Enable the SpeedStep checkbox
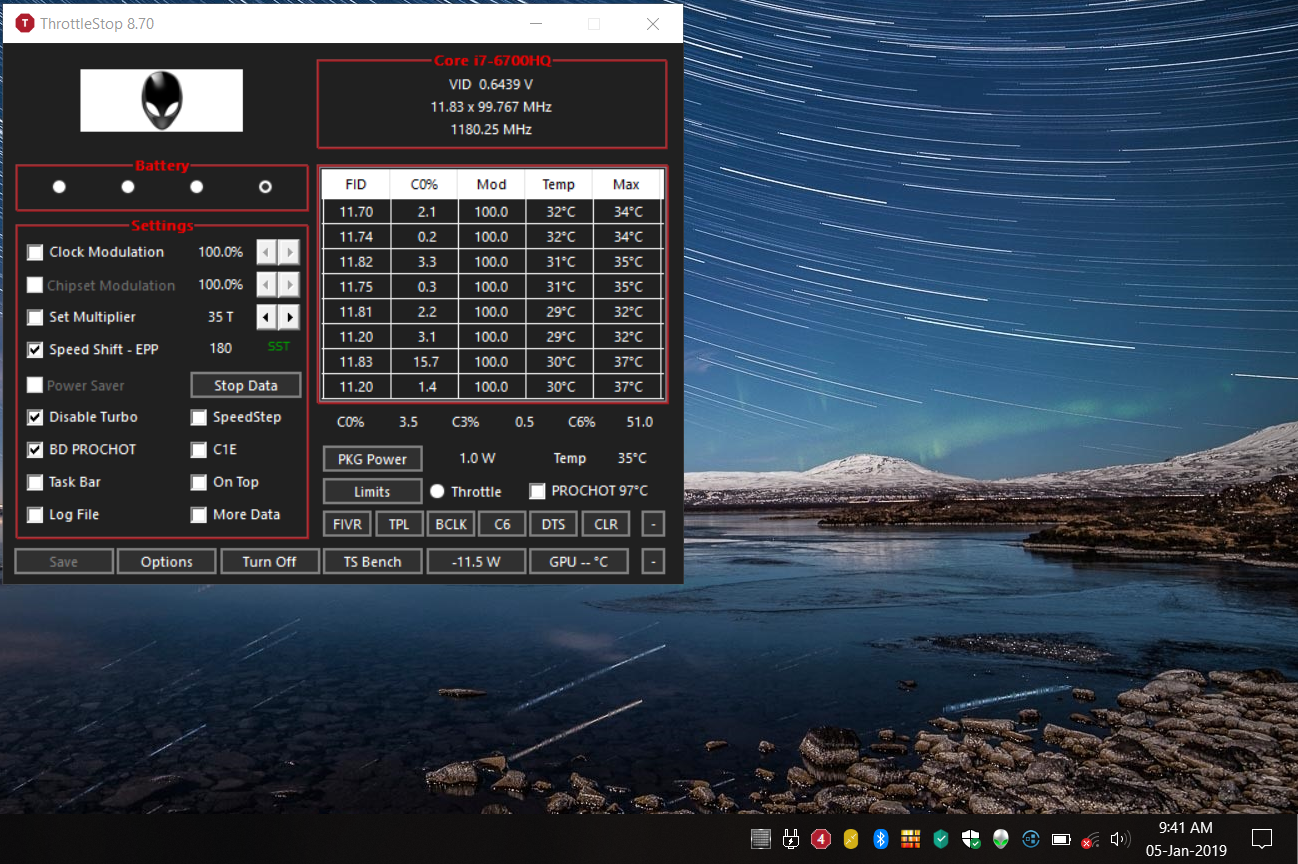Screen dimensions: 1298x864 (x=199, y=417)
